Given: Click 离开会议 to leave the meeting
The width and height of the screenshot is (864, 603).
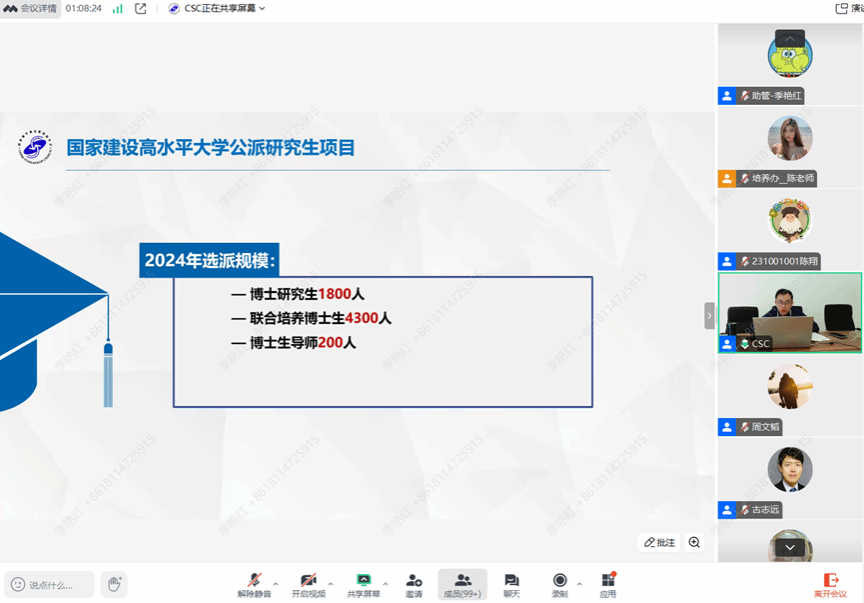Looking at the screenshot, I should pyautogui.click(x=830, y=584).
